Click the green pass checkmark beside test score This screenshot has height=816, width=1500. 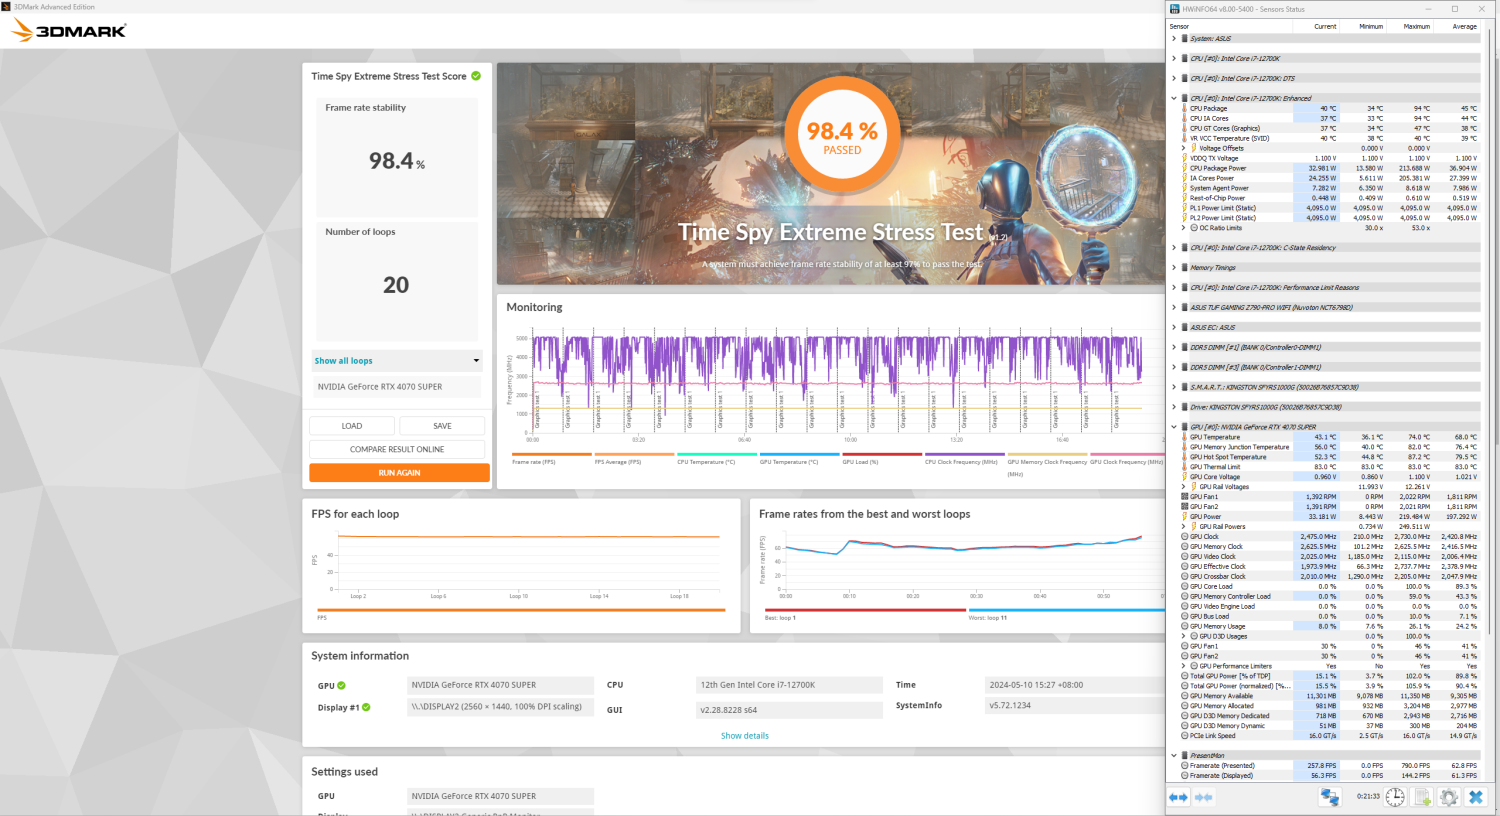pos(476,76)
